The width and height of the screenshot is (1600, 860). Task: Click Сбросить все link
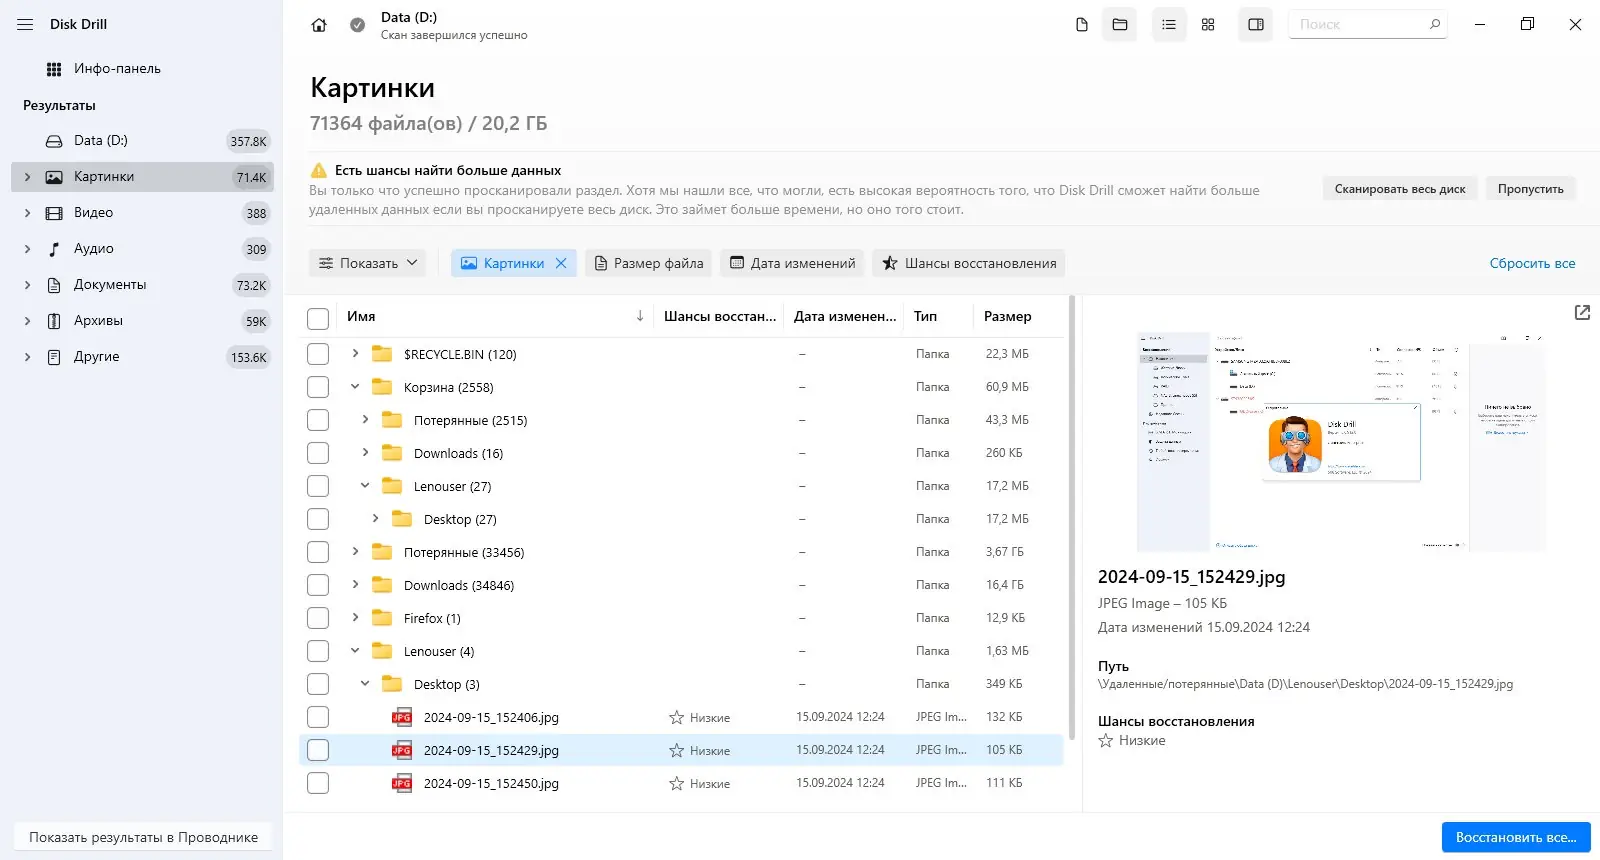(1532, 263)
